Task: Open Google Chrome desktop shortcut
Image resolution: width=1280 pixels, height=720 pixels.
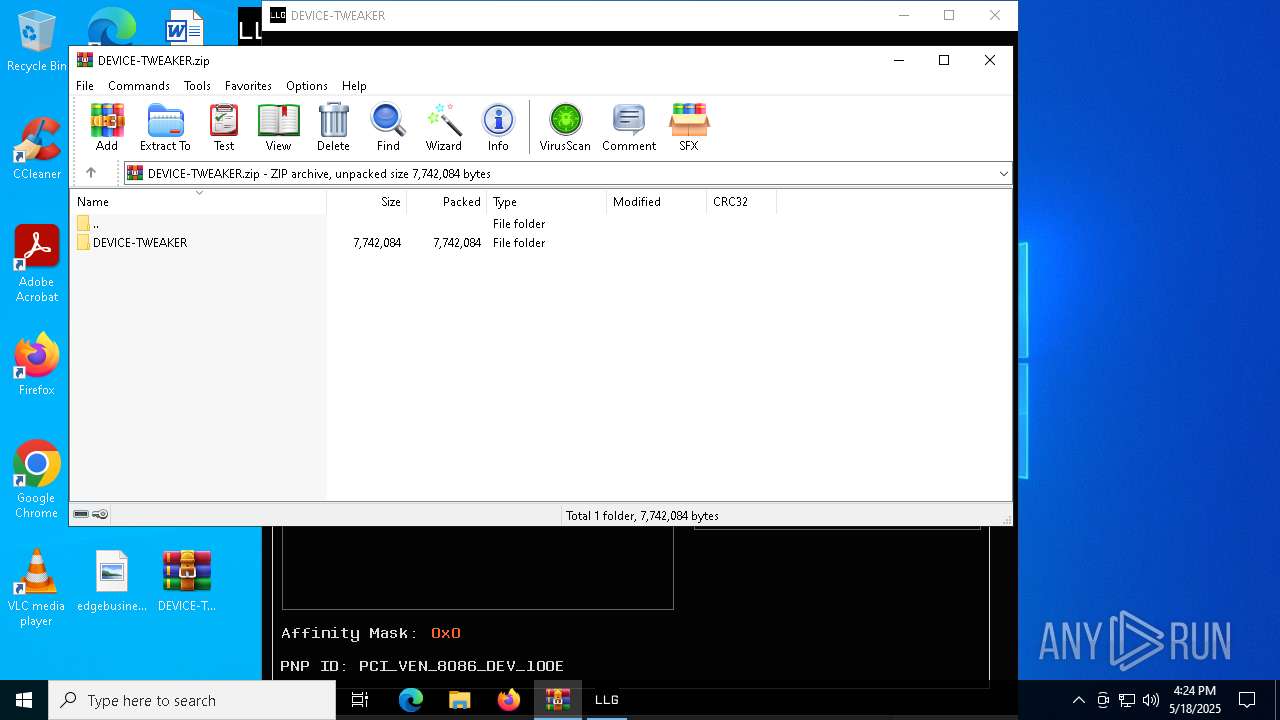Action: point(37,480)
